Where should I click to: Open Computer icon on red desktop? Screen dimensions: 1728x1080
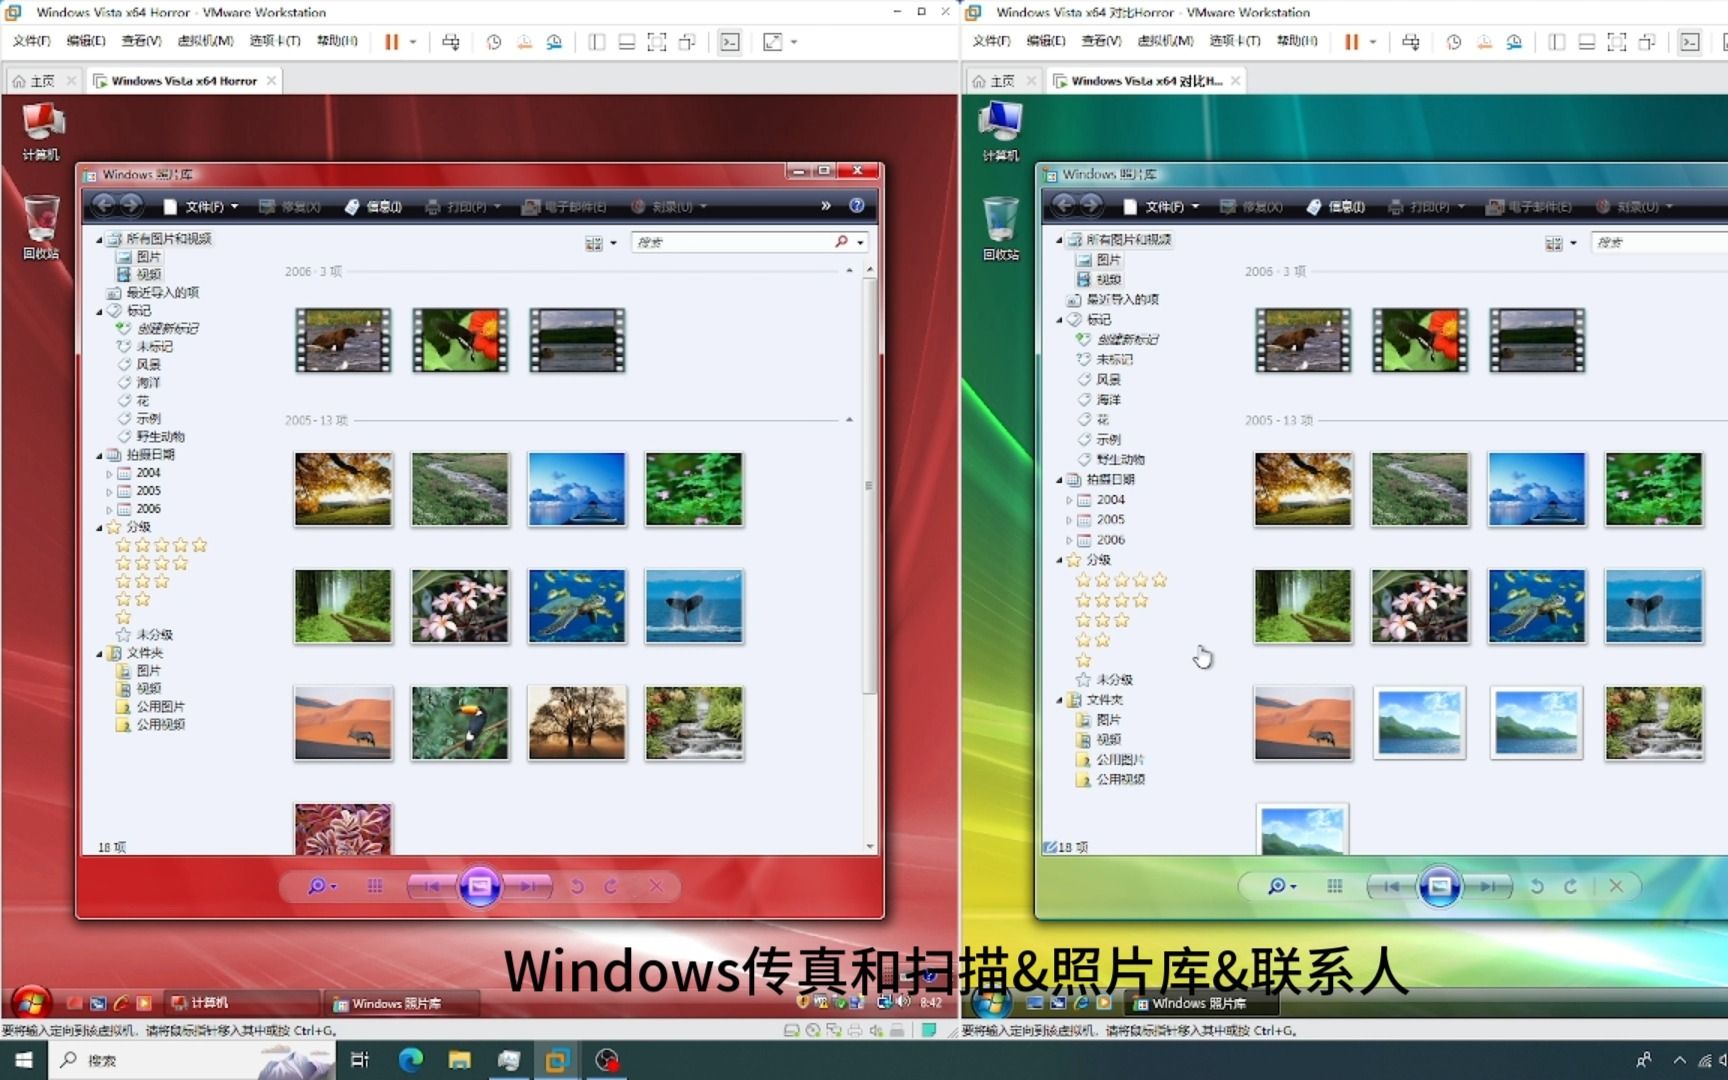(x=41, y=132)
